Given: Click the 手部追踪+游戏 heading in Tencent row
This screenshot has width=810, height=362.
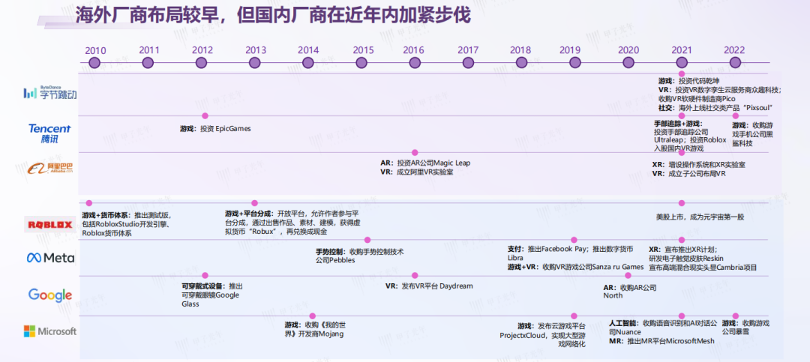Looking at the screenshot, I should click(678, 124).
